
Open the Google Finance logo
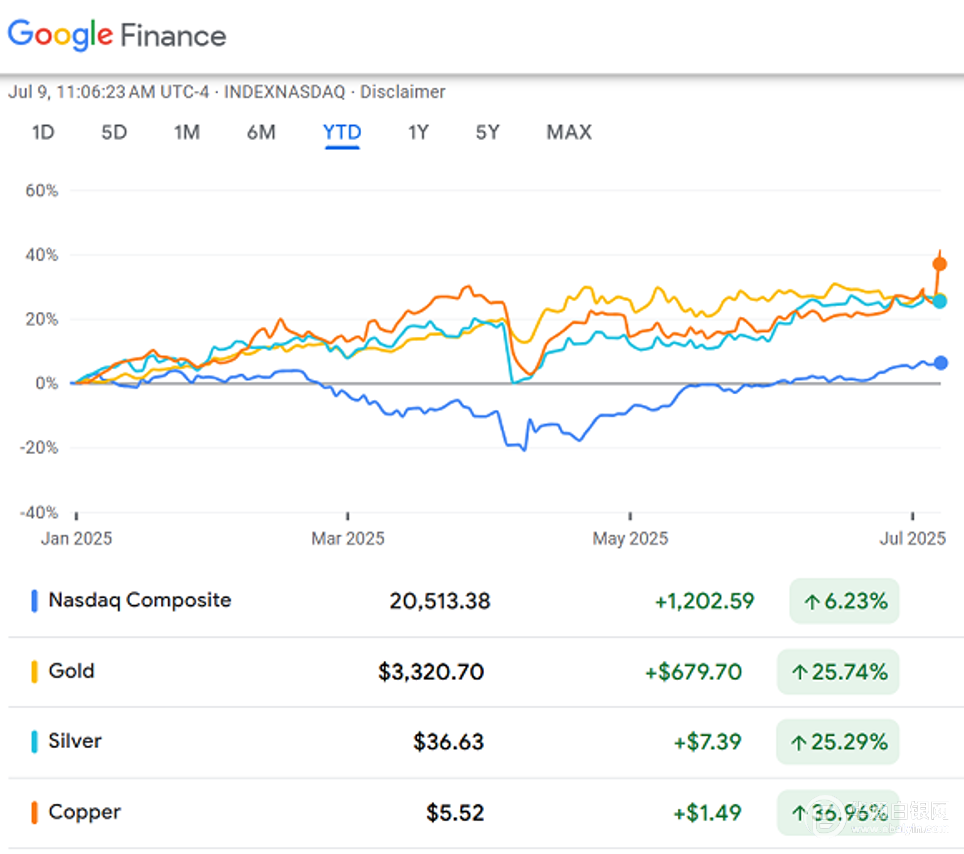(x=117, y=35)
